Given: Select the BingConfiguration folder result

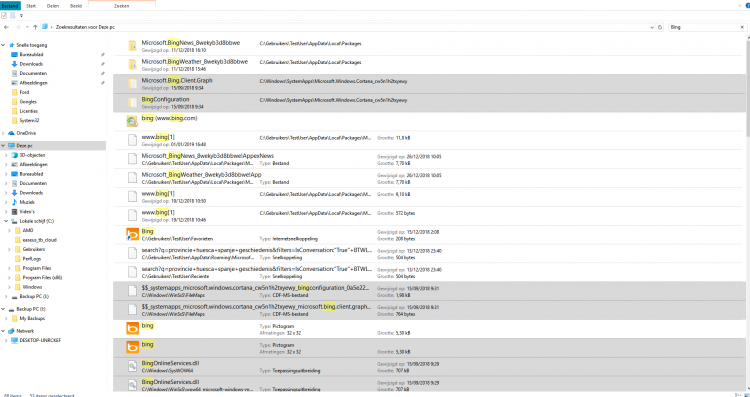Looking at the screenshot, I should (x=429, y=103).
